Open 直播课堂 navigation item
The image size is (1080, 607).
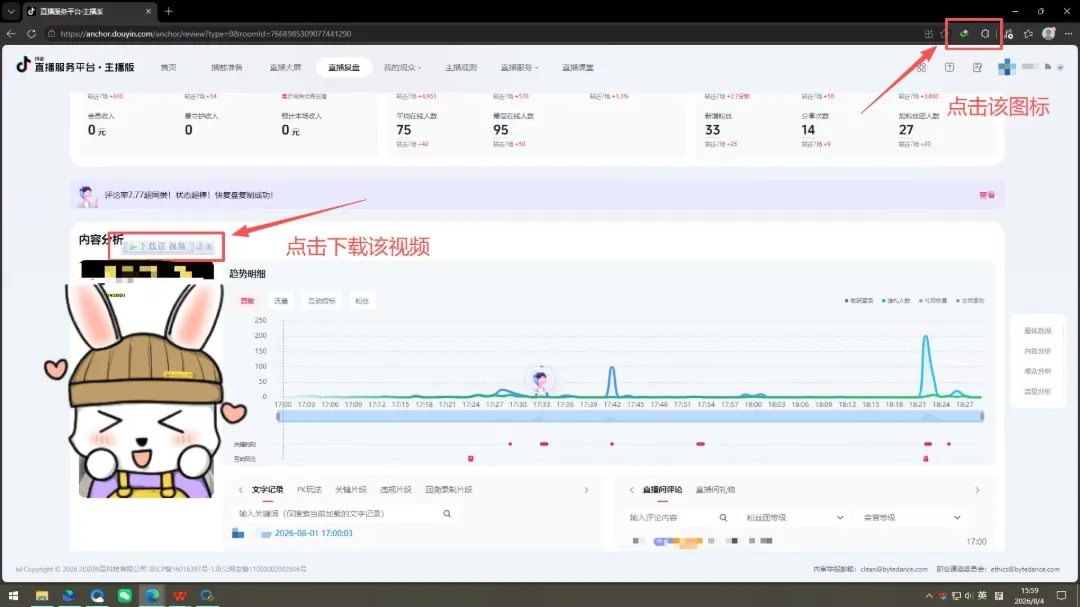click(x=577, y=68)
